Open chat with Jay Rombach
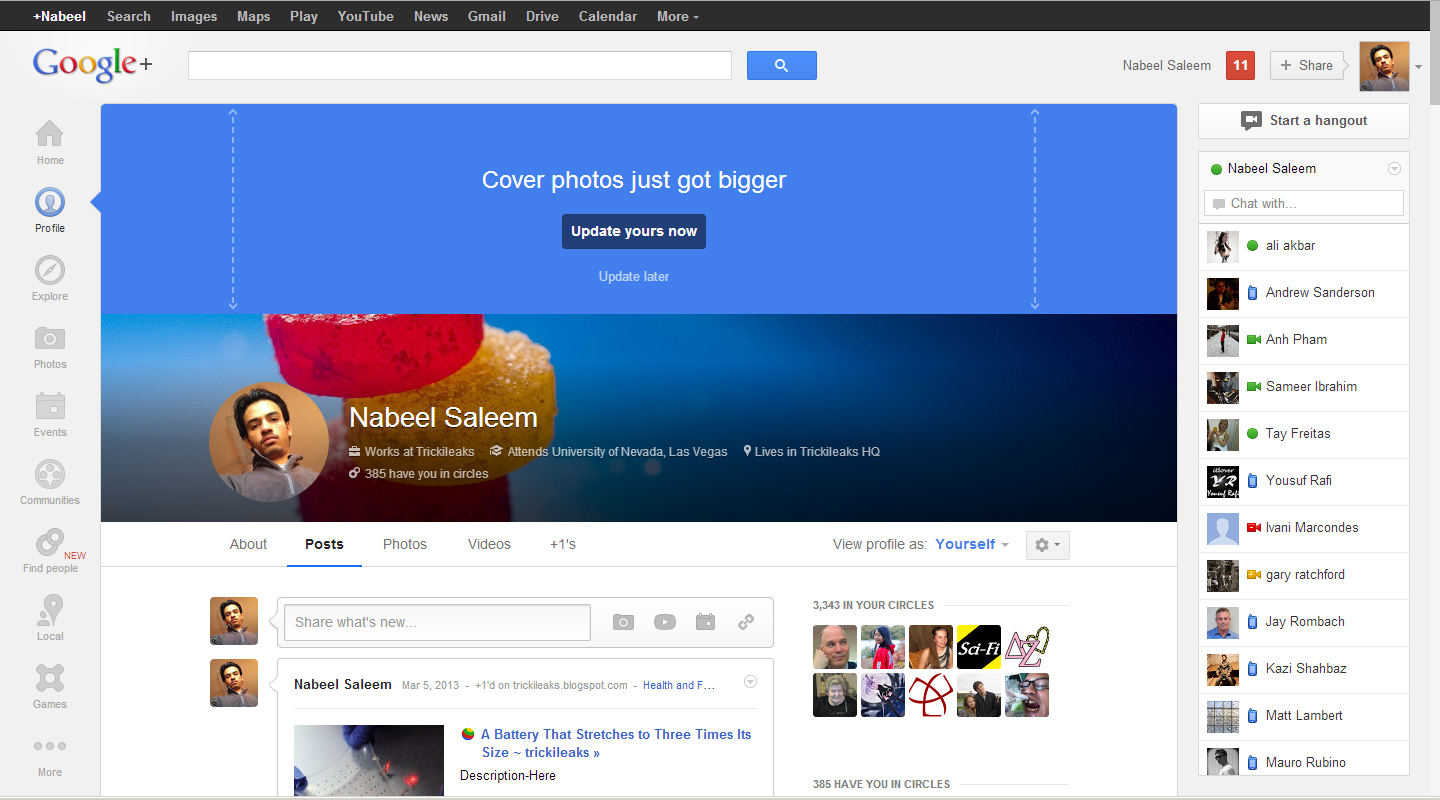Screen dimensions: 1440x800 [1304, 622]
